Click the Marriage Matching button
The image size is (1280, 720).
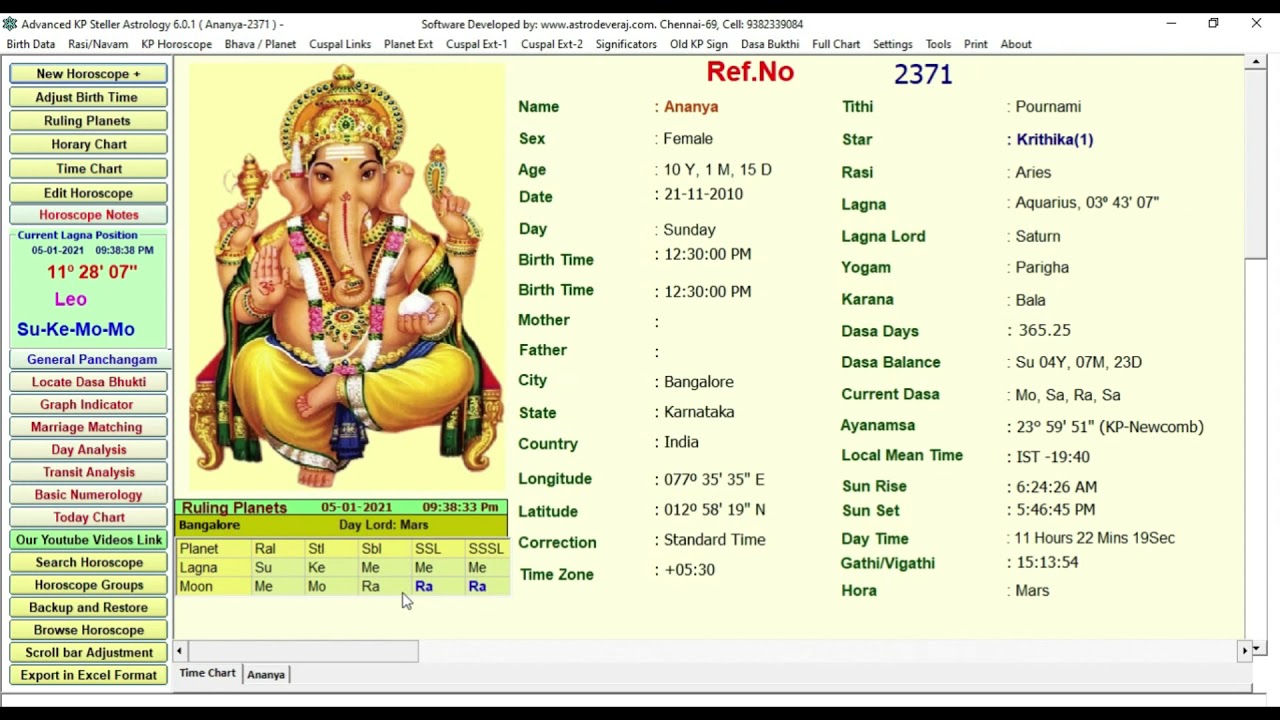pyautogui.click(x=87, y=427)
